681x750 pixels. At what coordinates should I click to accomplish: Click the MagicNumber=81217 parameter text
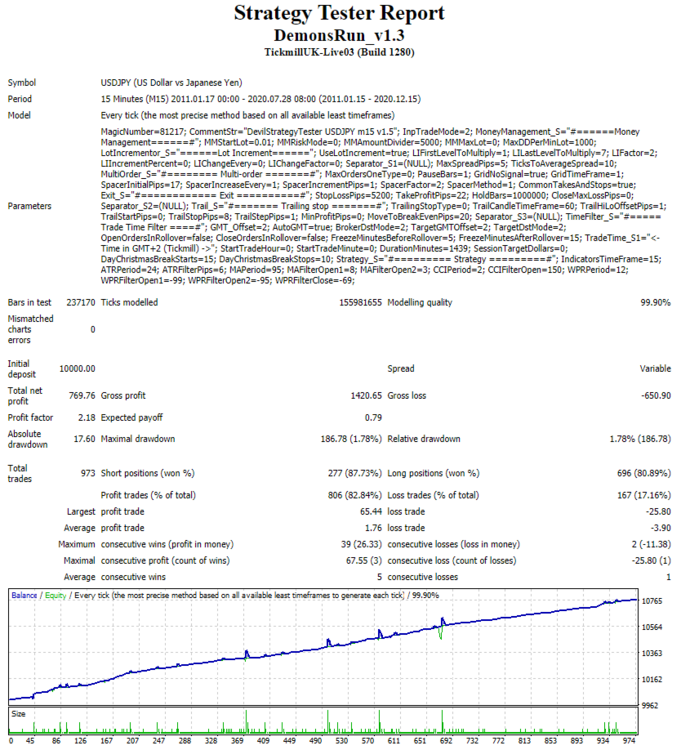pos(143,132)
